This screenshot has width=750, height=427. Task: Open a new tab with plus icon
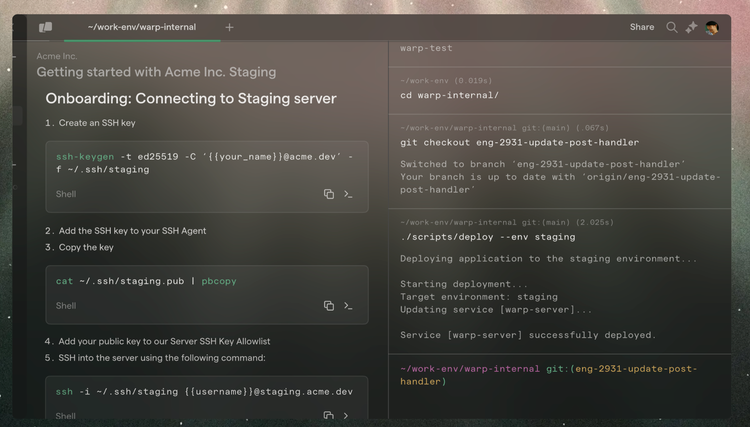coord(229,27)
